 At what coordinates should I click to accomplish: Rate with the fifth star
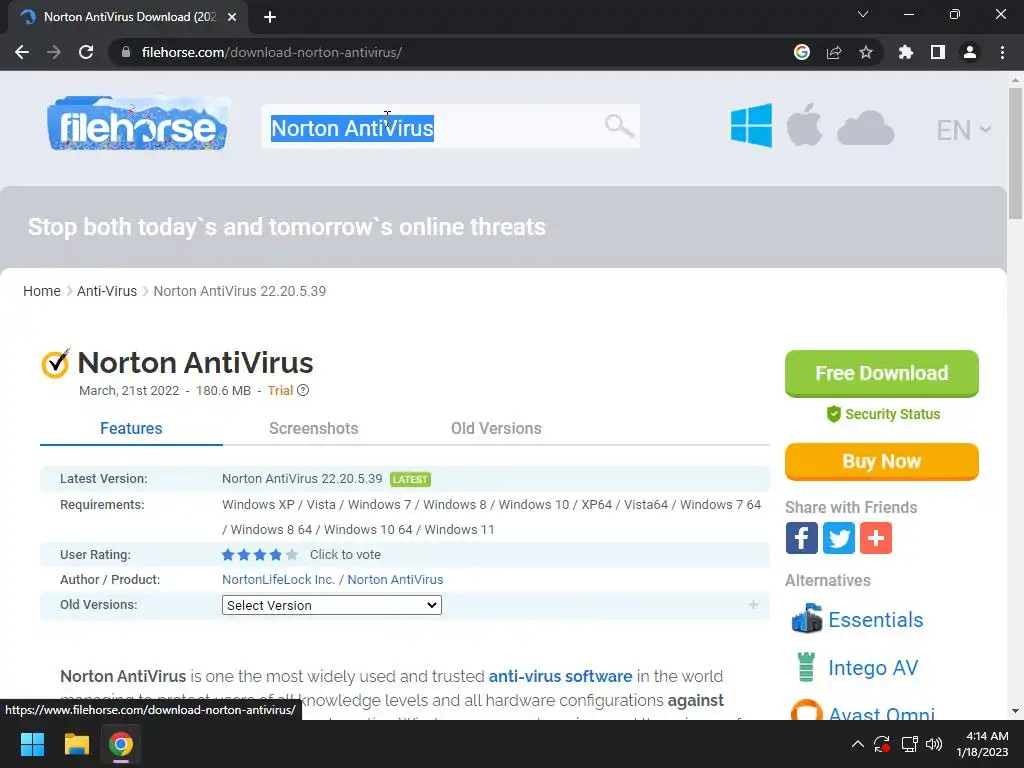(x=292, y=554)
